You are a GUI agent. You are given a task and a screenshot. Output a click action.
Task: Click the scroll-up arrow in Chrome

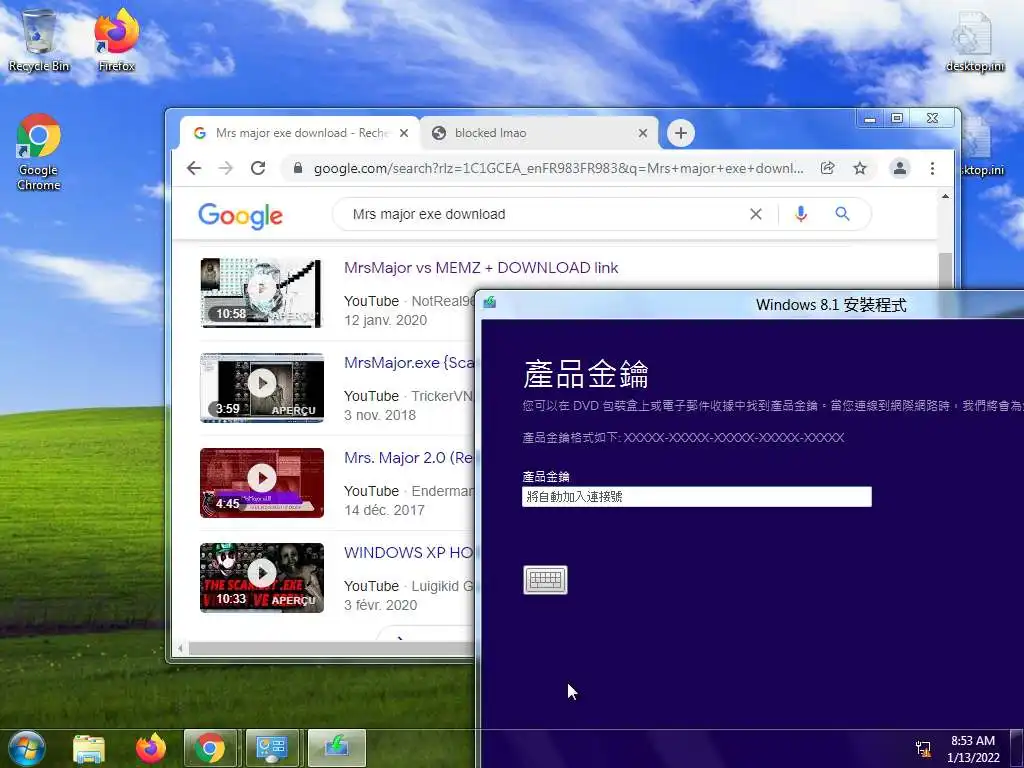pyautogui.click(x=945, y=196)
